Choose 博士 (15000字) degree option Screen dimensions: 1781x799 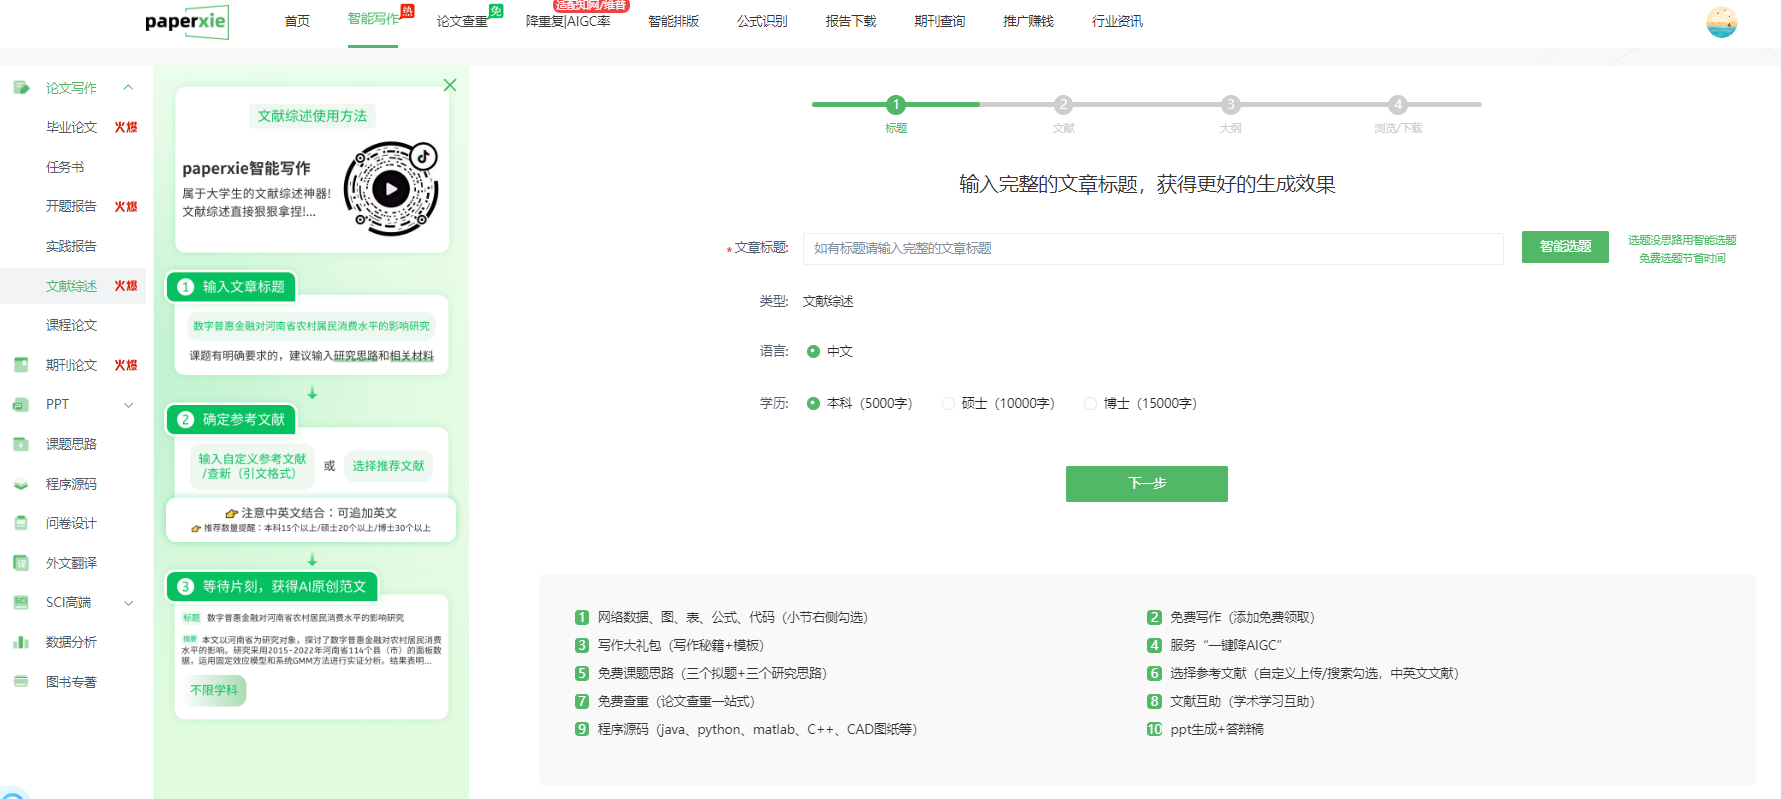(1090, 403)
